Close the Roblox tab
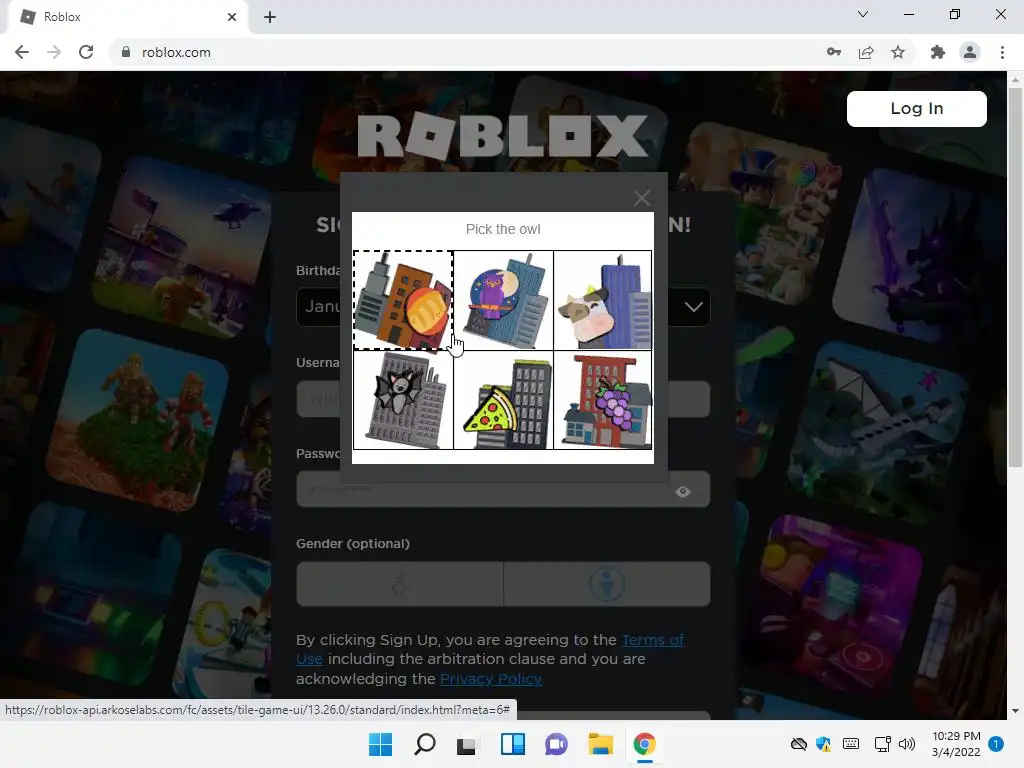 coord(232,17)
